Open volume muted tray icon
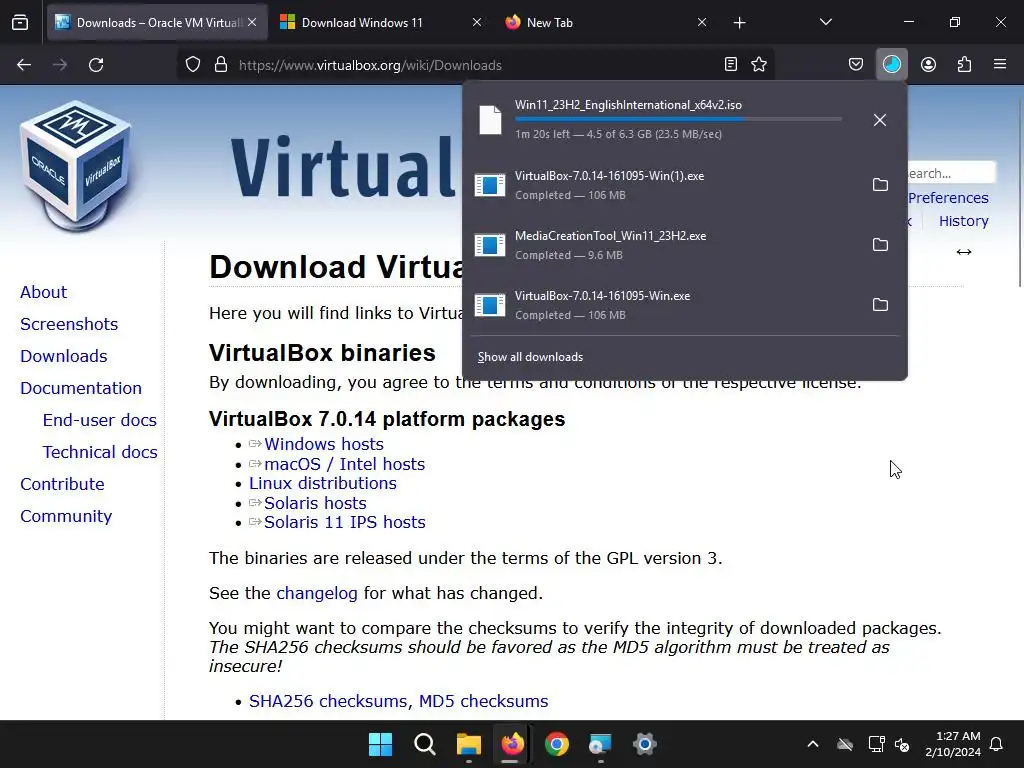 (x=902, y=744)
